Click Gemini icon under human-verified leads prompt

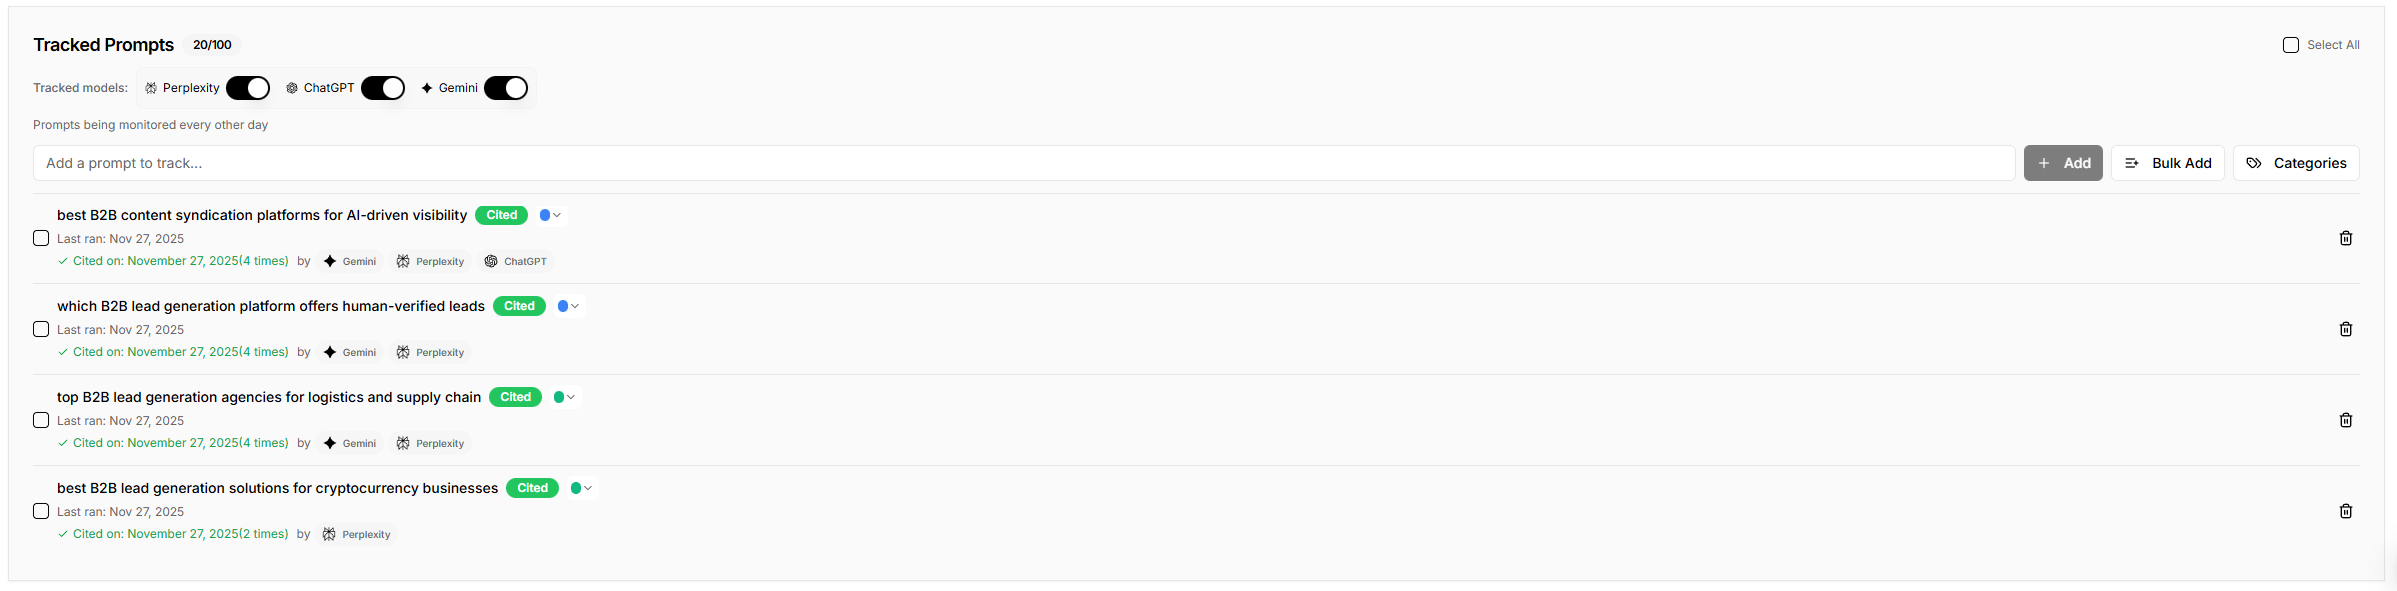click(330, 352)
